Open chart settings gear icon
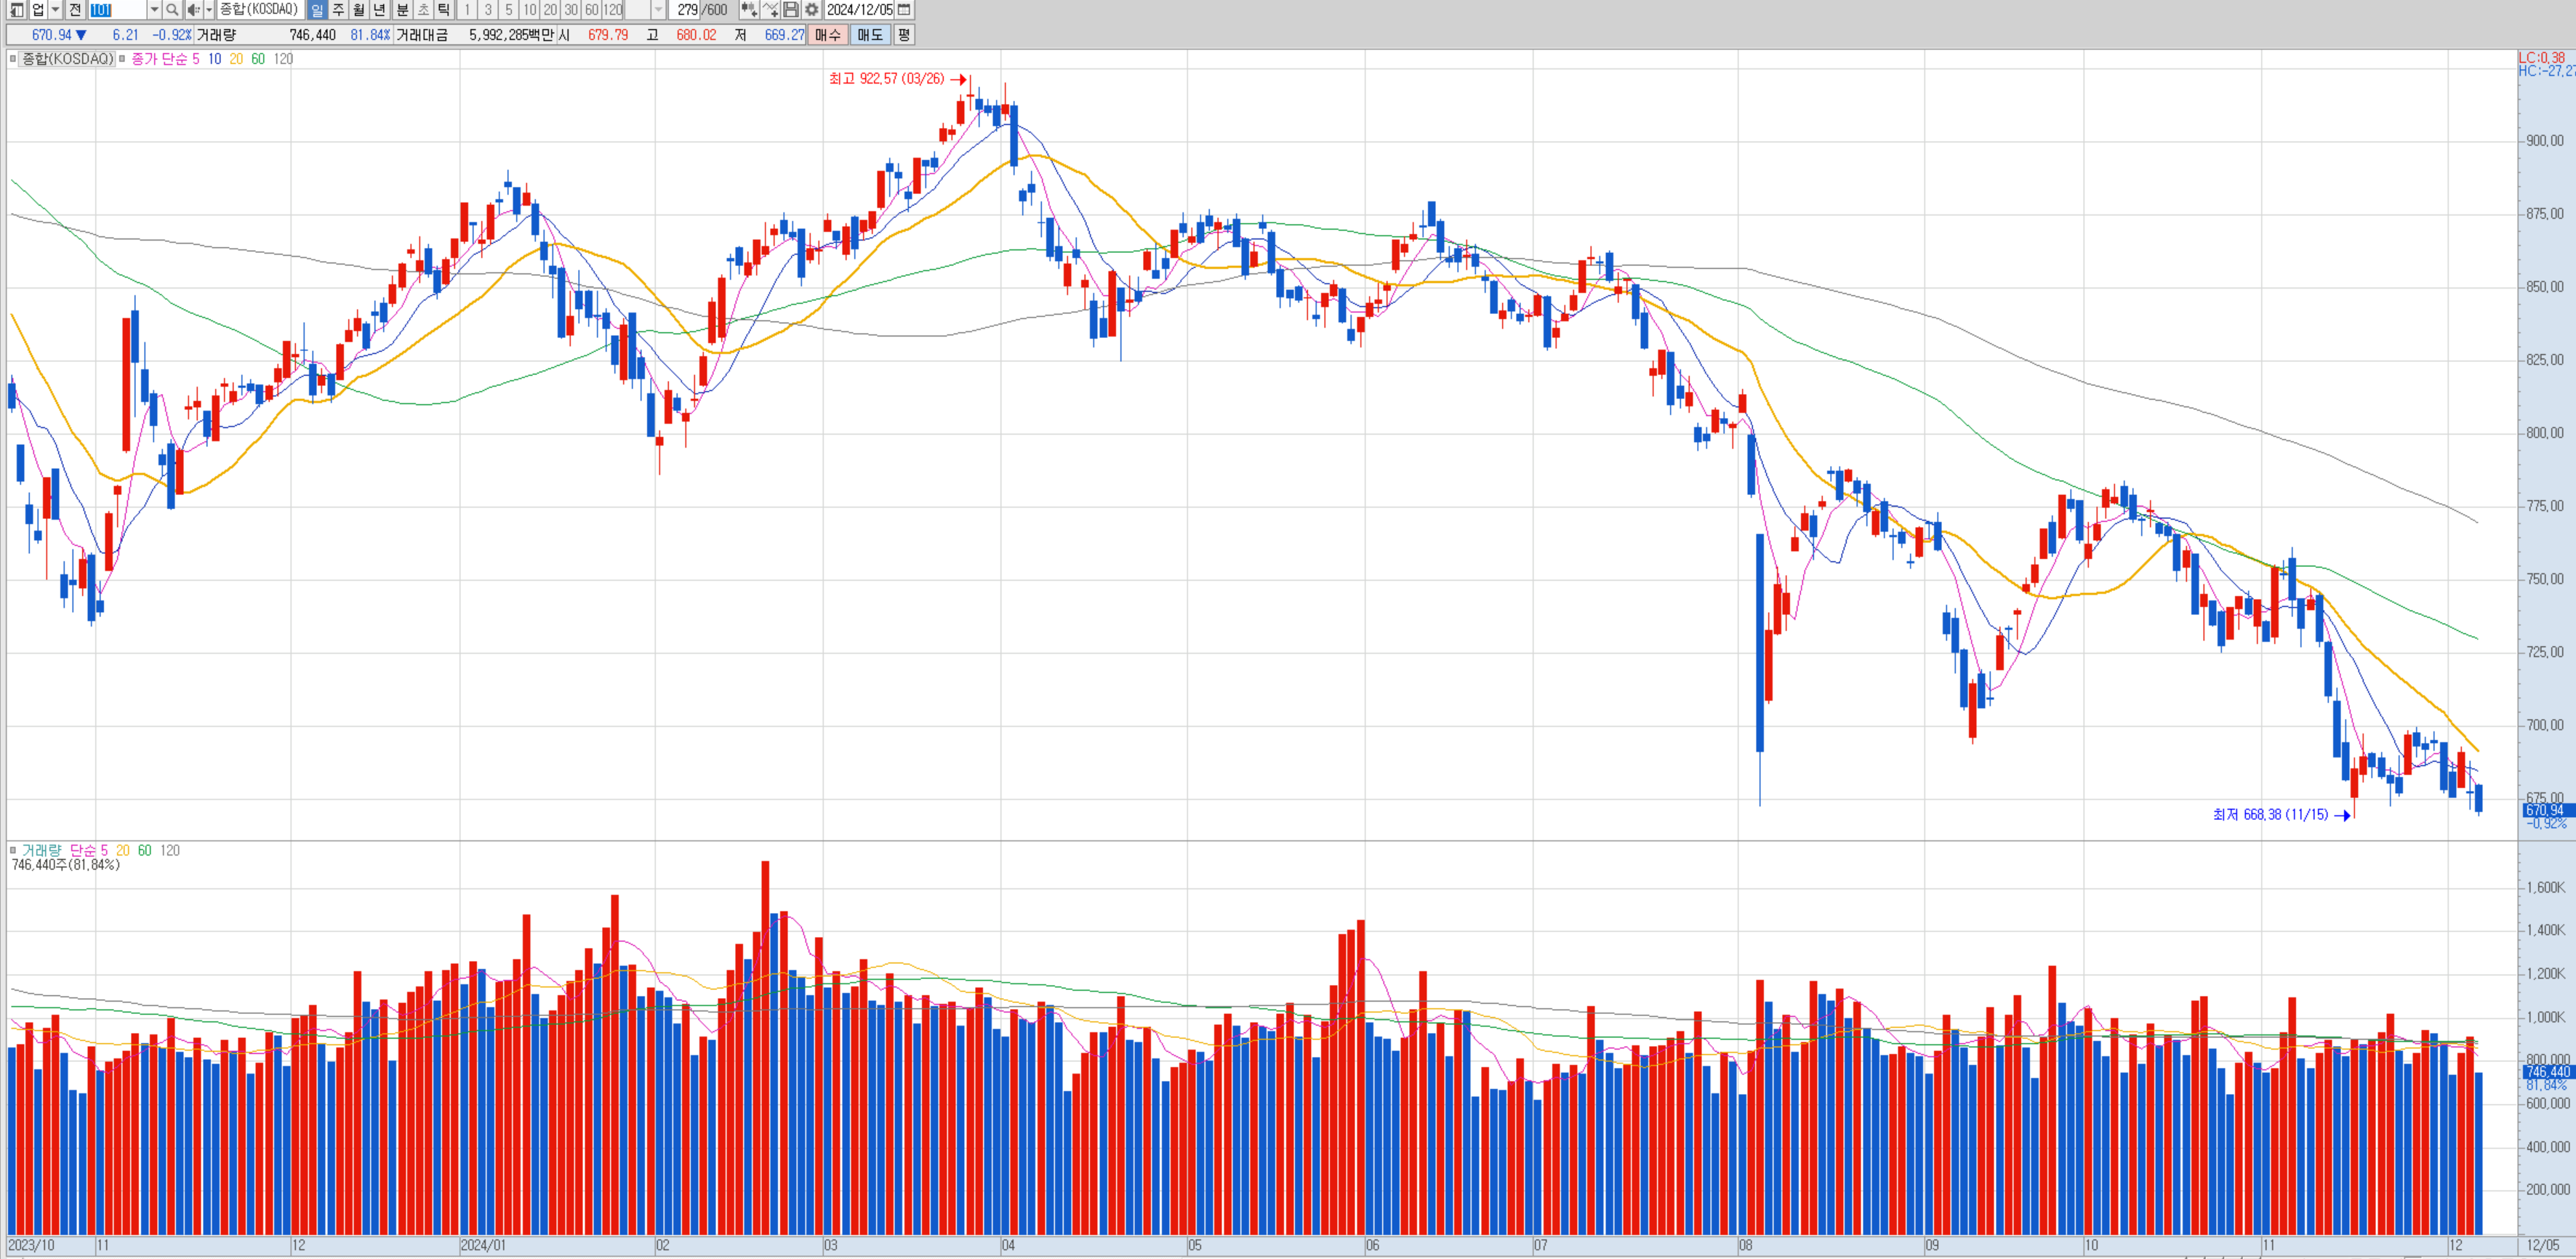2576x1259 pixels. click(x=812, y=10)
